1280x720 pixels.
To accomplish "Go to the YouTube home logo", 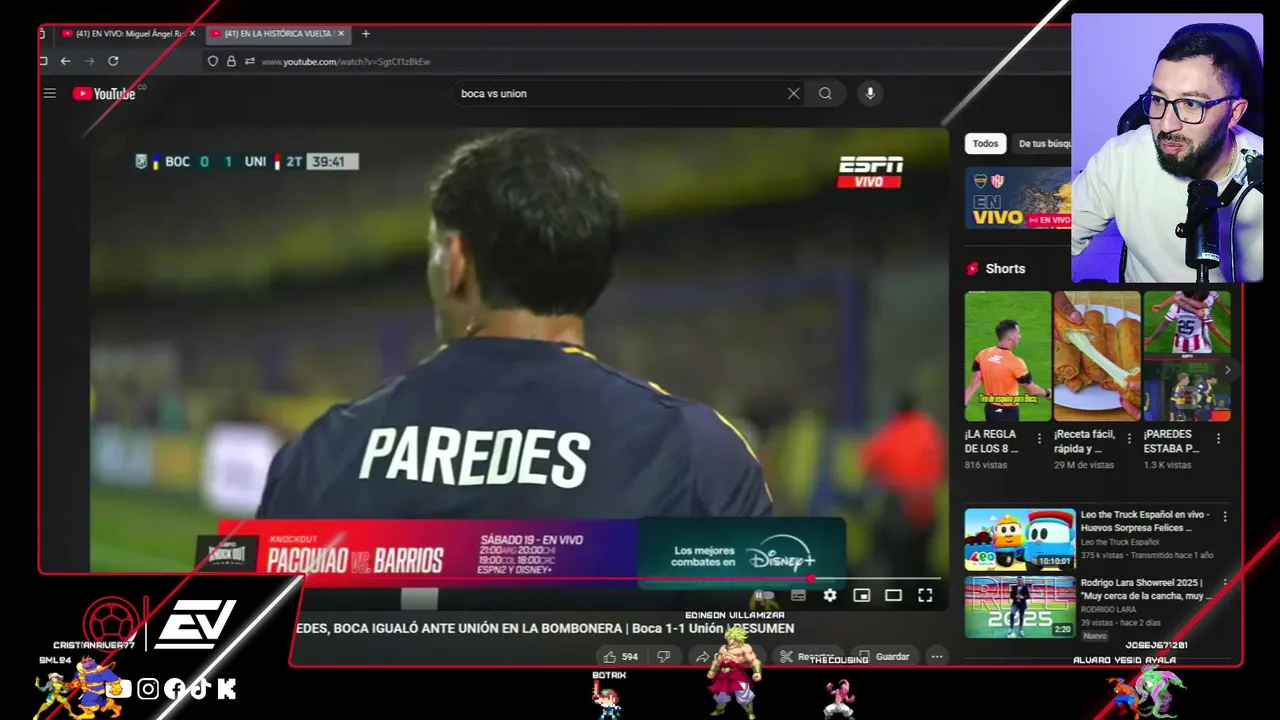I will tap(104, 93).
